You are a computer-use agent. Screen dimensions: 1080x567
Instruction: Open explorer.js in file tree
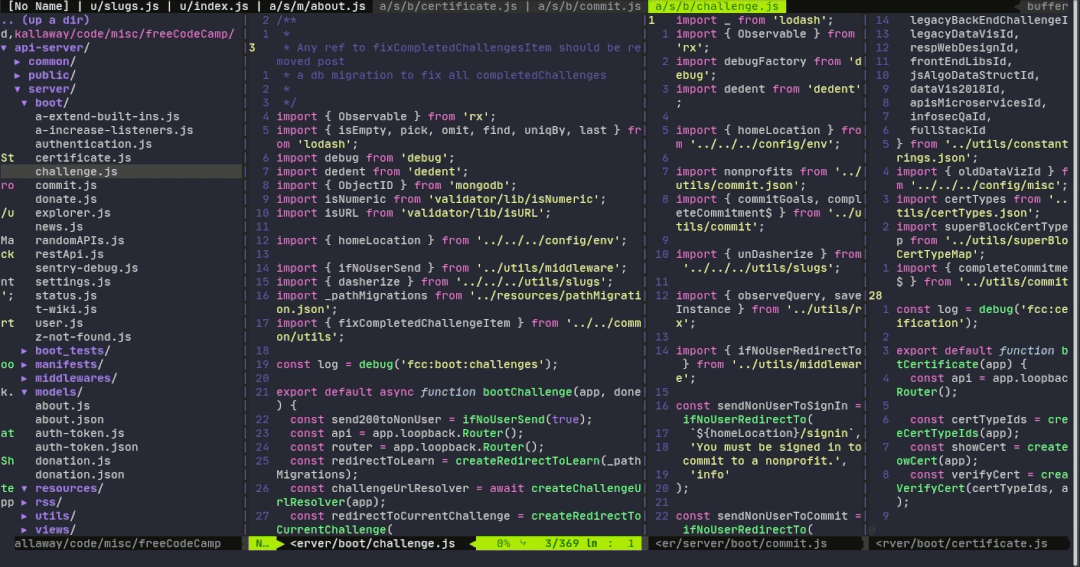[73, 213]
